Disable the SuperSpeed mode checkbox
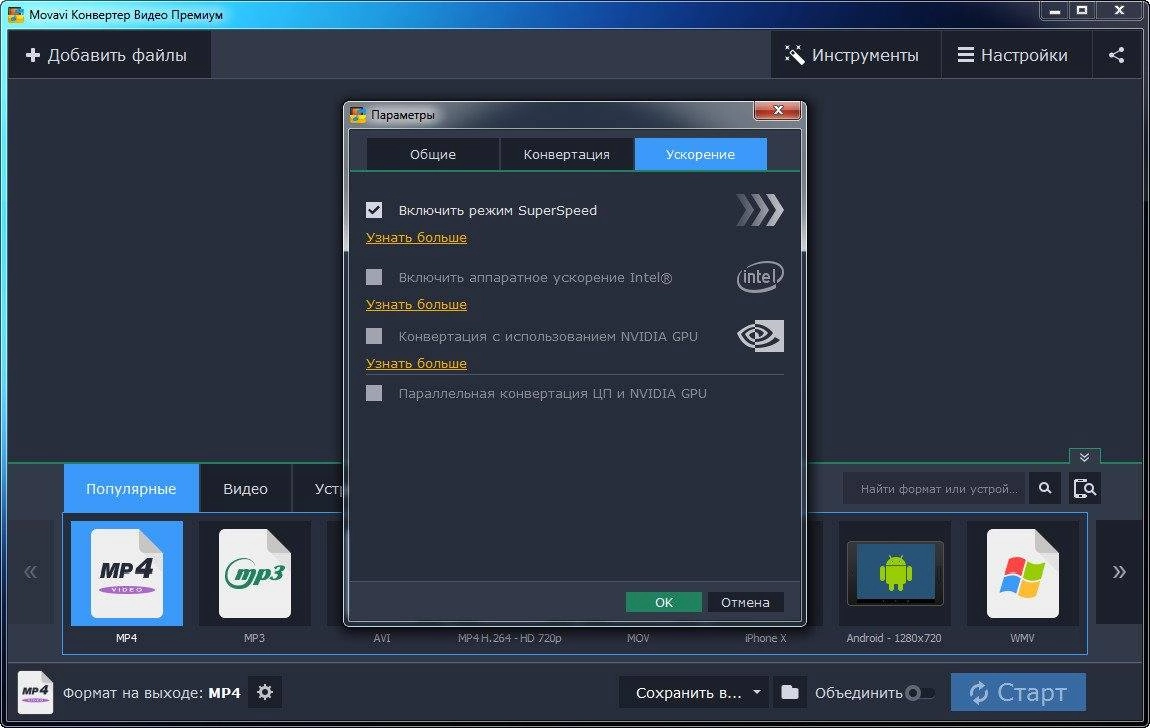Screen dimensions: 1150x728 pyautogui.click(x=374, y=210)
